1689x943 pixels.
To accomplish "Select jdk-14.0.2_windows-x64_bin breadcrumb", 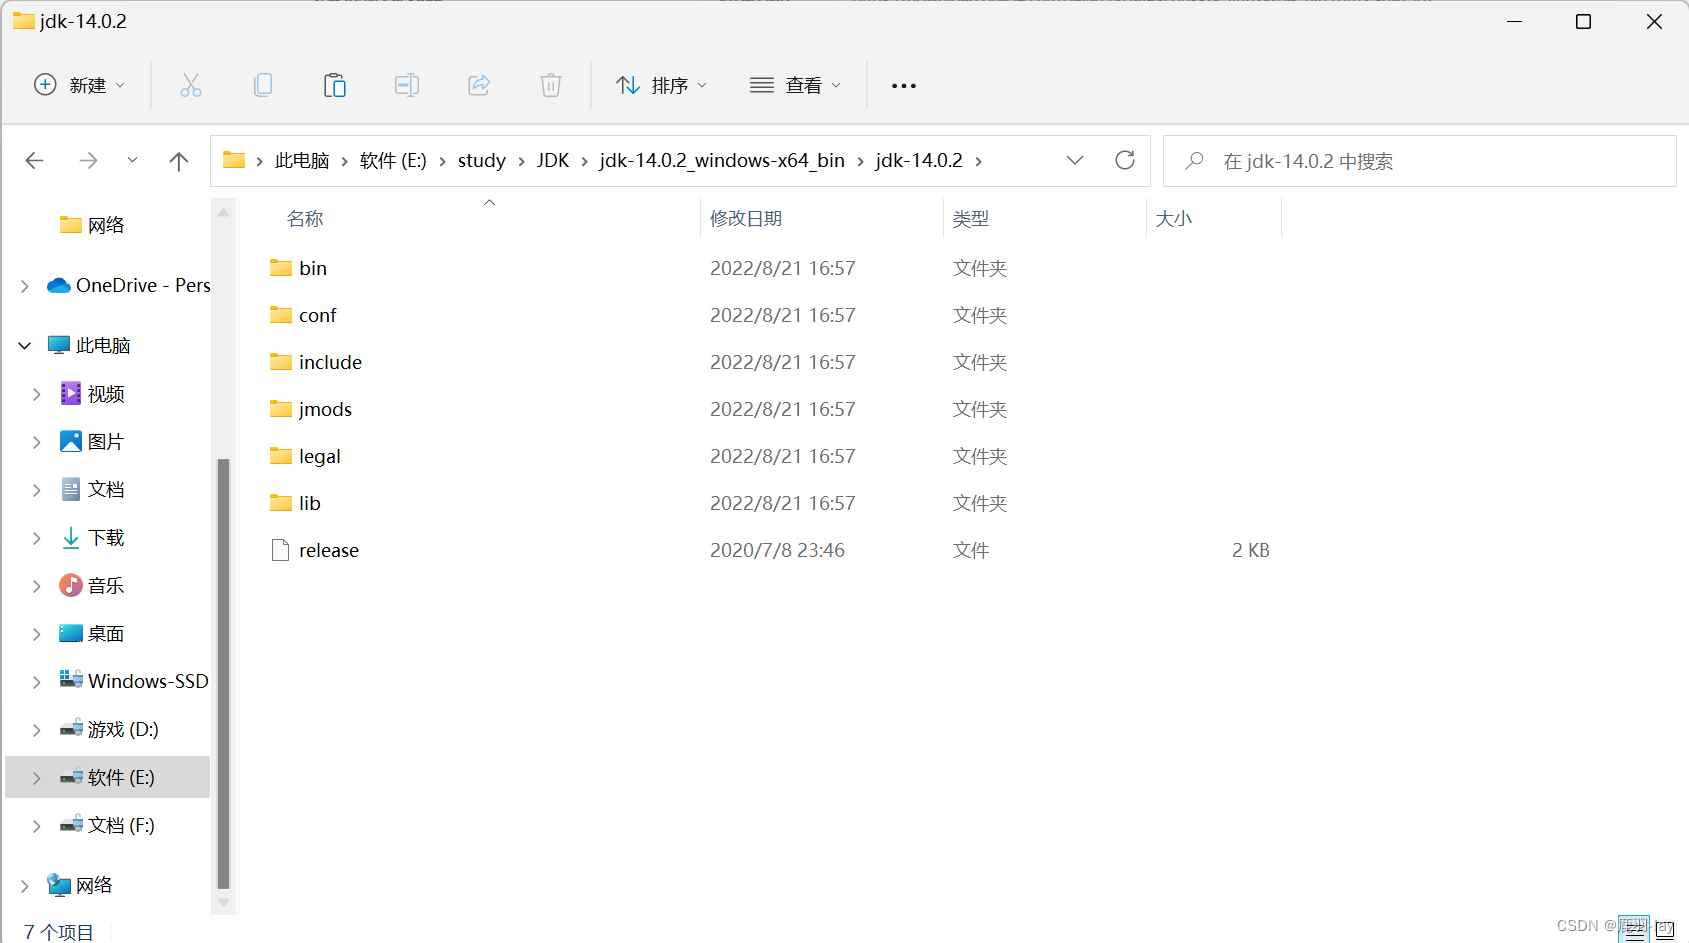I will (722, 161).
